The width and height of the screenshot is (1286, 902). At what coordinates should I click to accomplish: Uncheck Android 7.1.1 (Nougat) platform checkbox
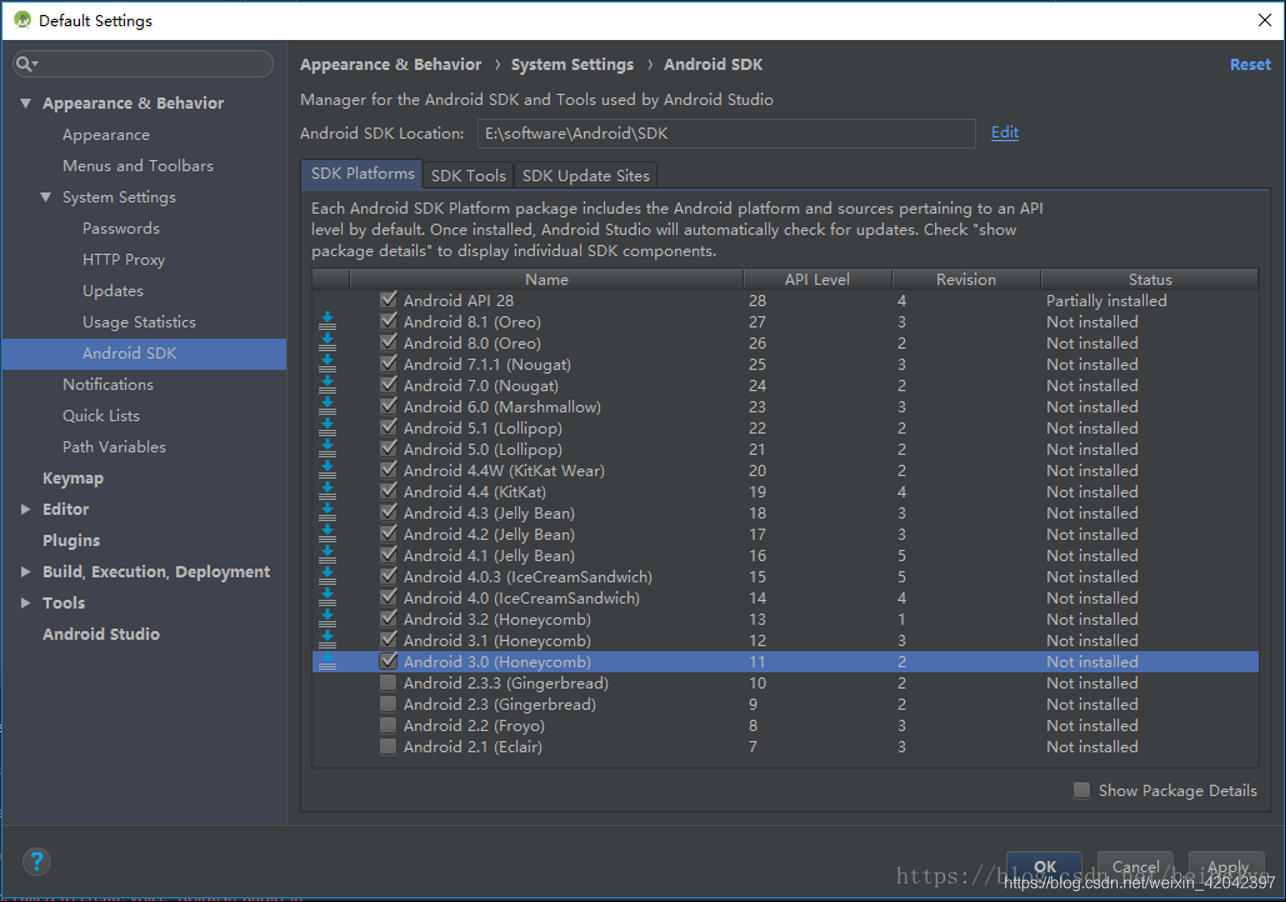point(388,363)
